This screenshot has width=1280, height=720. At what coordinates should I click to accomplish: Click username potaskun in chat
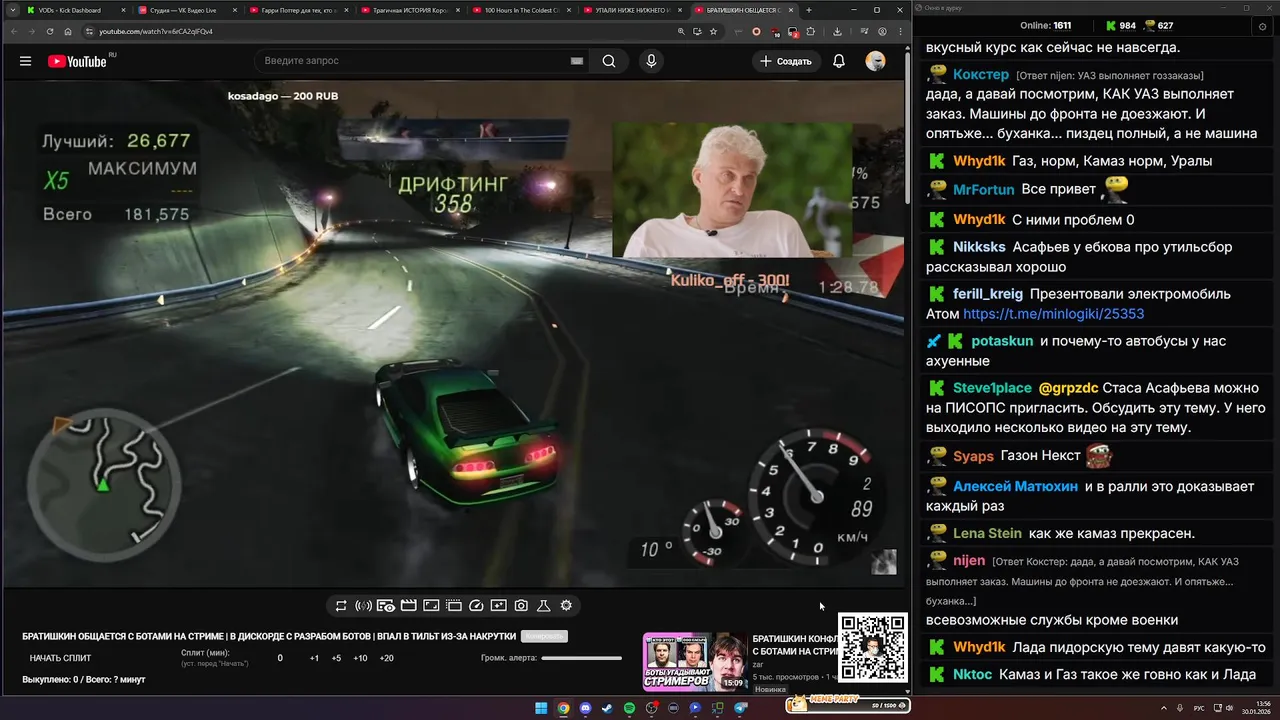pyautogui.click(x=1002, y=341)
